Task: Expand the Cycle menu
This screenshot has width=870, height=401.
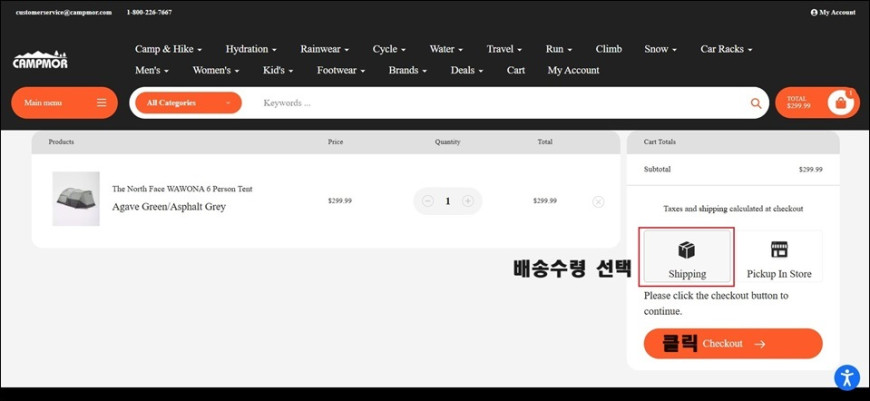Action: 390,49
